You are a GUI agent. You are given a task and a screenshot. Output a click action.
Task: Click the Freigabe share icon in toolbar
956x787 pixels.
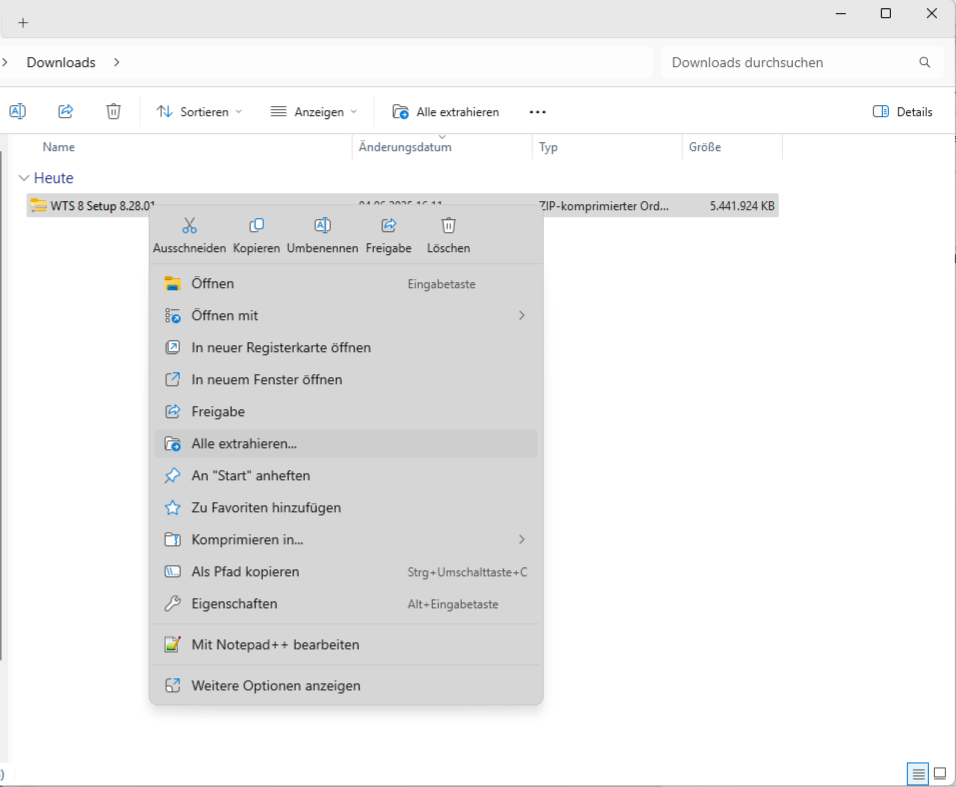(x=66, y=112)
